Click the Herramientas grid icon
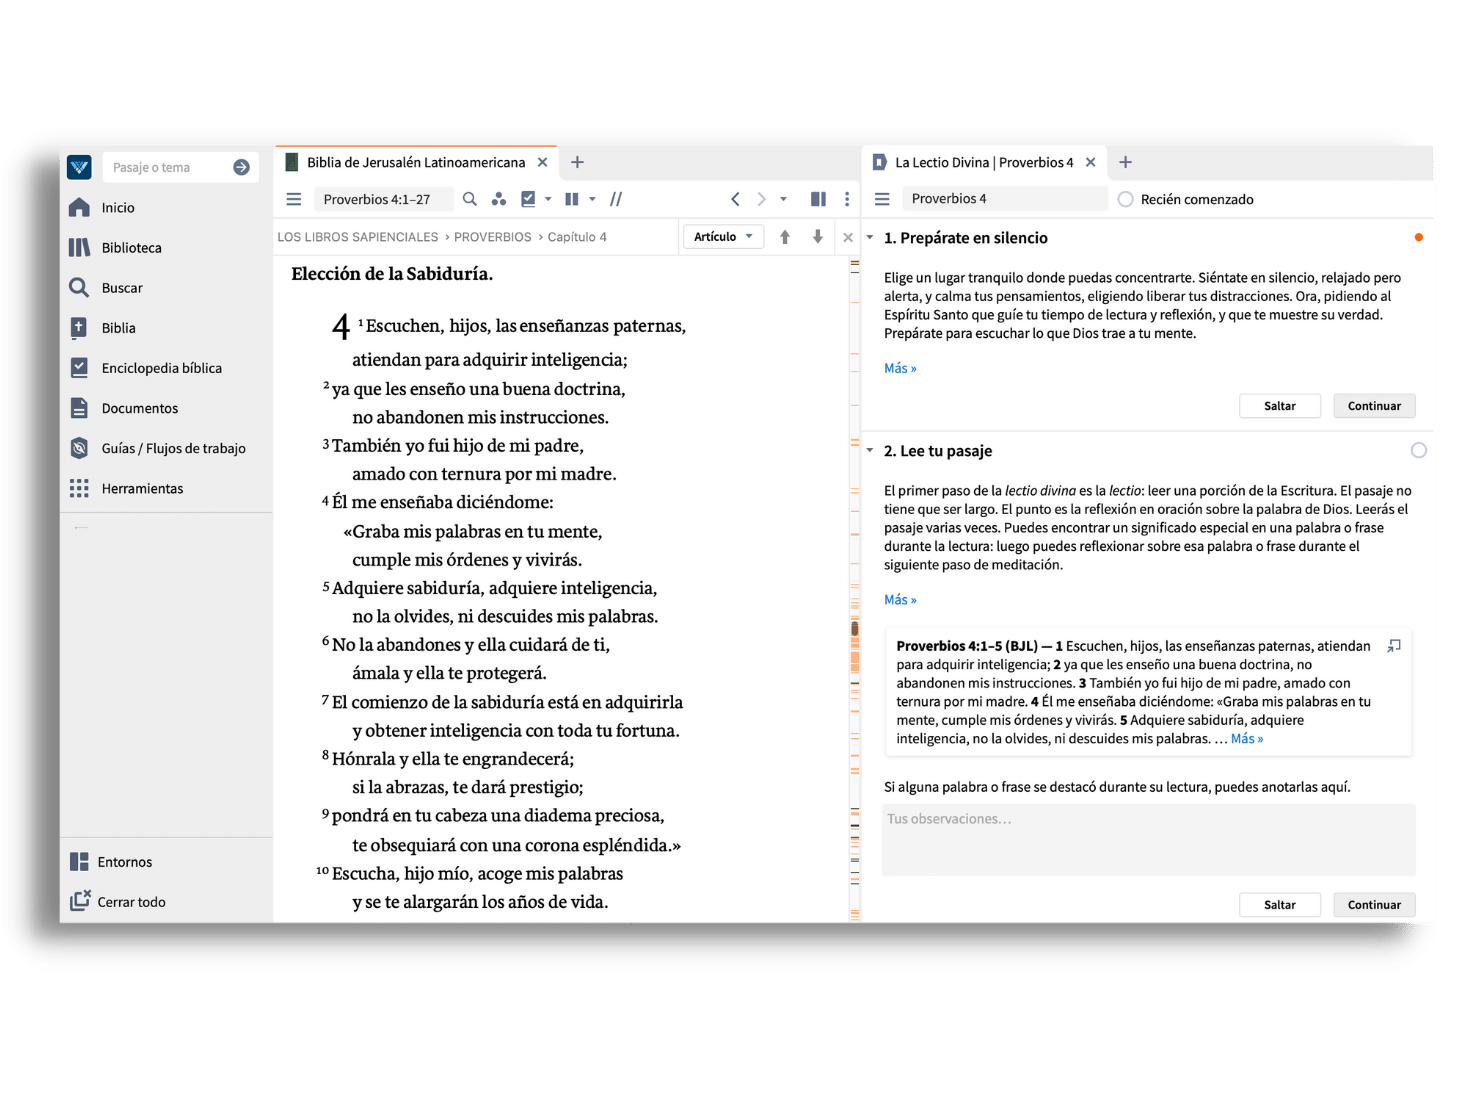 pos(79,488)
